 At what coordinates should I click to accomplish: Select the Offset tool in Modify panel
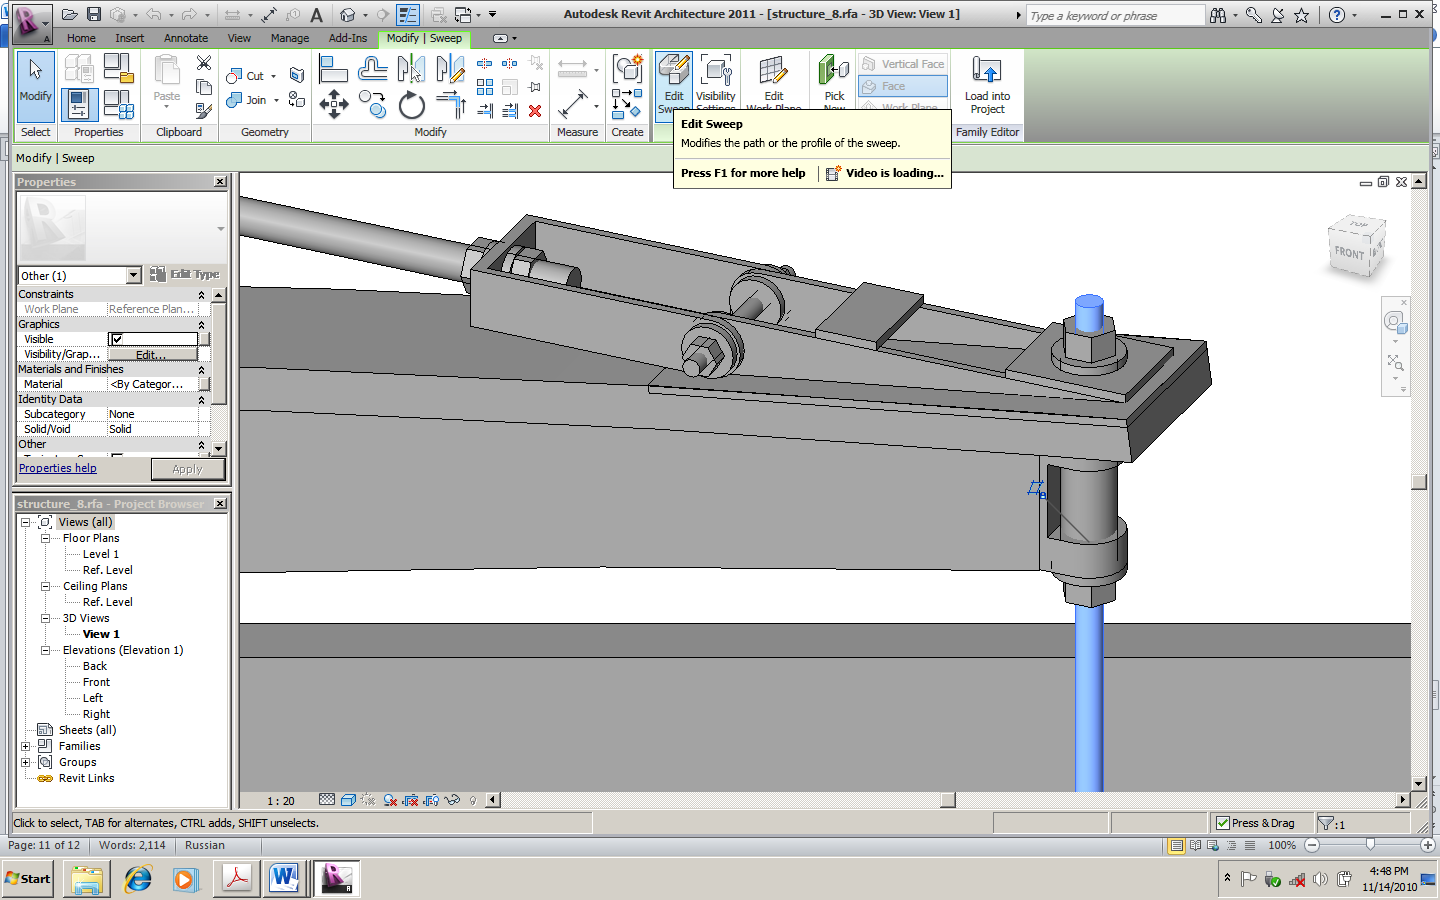point(372,69)
